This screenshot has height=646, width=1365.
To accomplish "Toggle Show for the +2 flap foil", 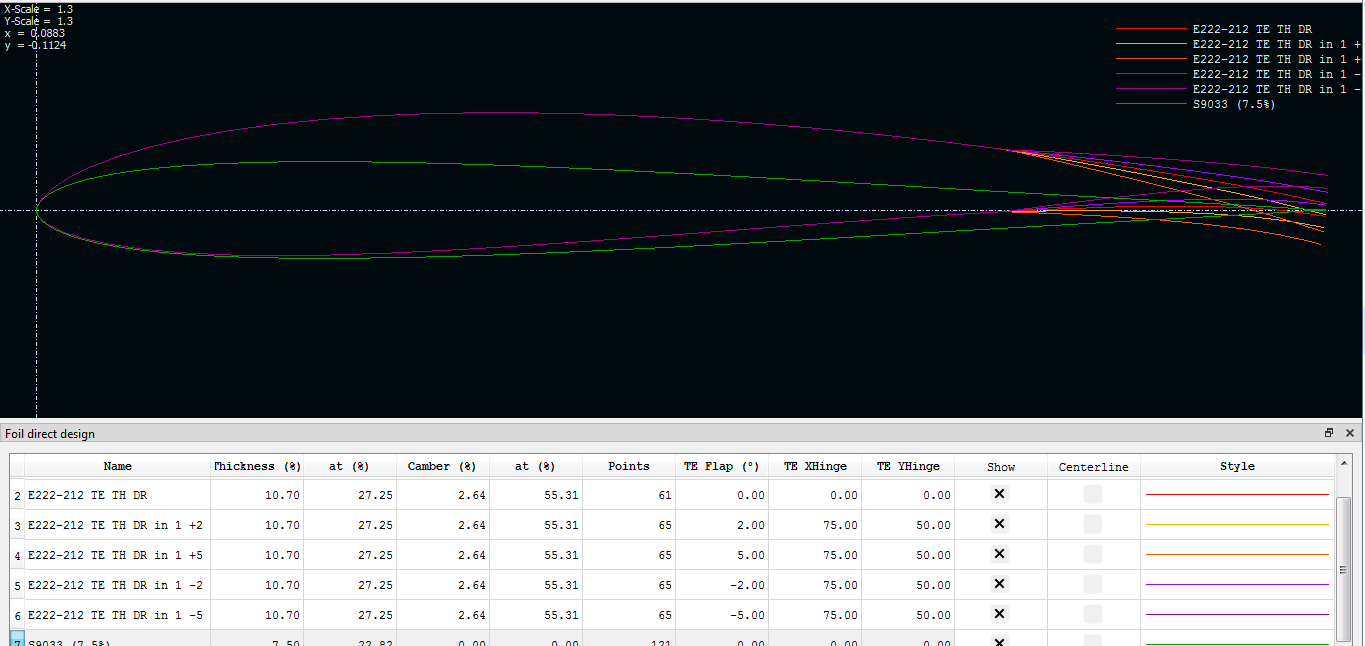I will [x=999, y=524].
